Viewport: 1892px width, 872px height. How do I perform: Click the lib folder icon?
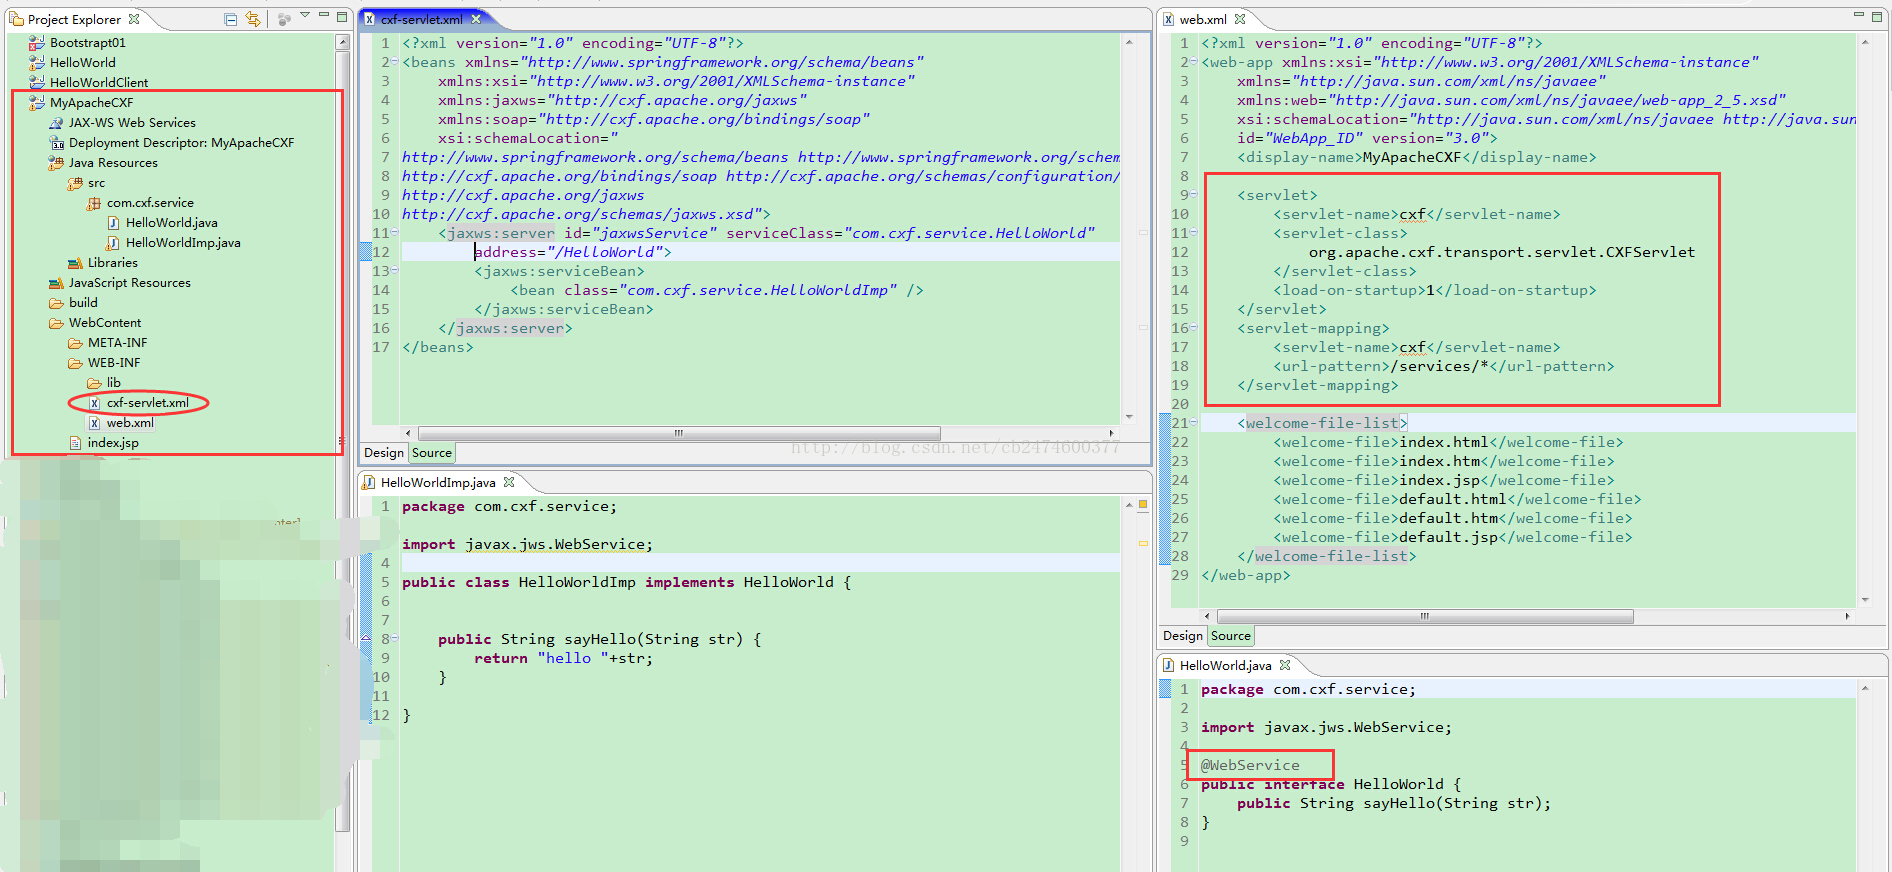[x=94, y=383]
